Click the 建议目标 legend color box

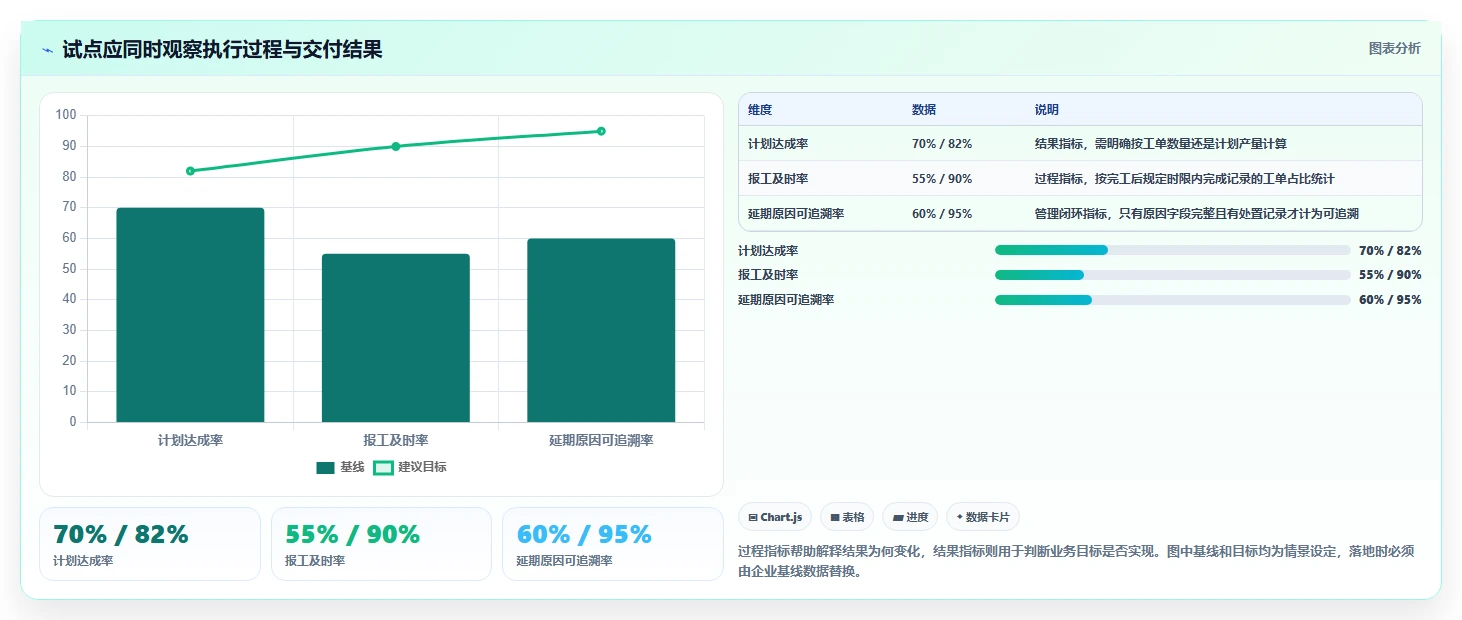point(383,467)
